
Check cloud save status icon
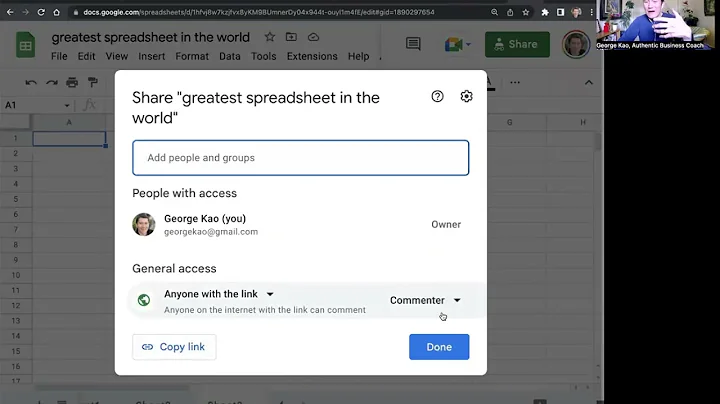click(313, 37)
